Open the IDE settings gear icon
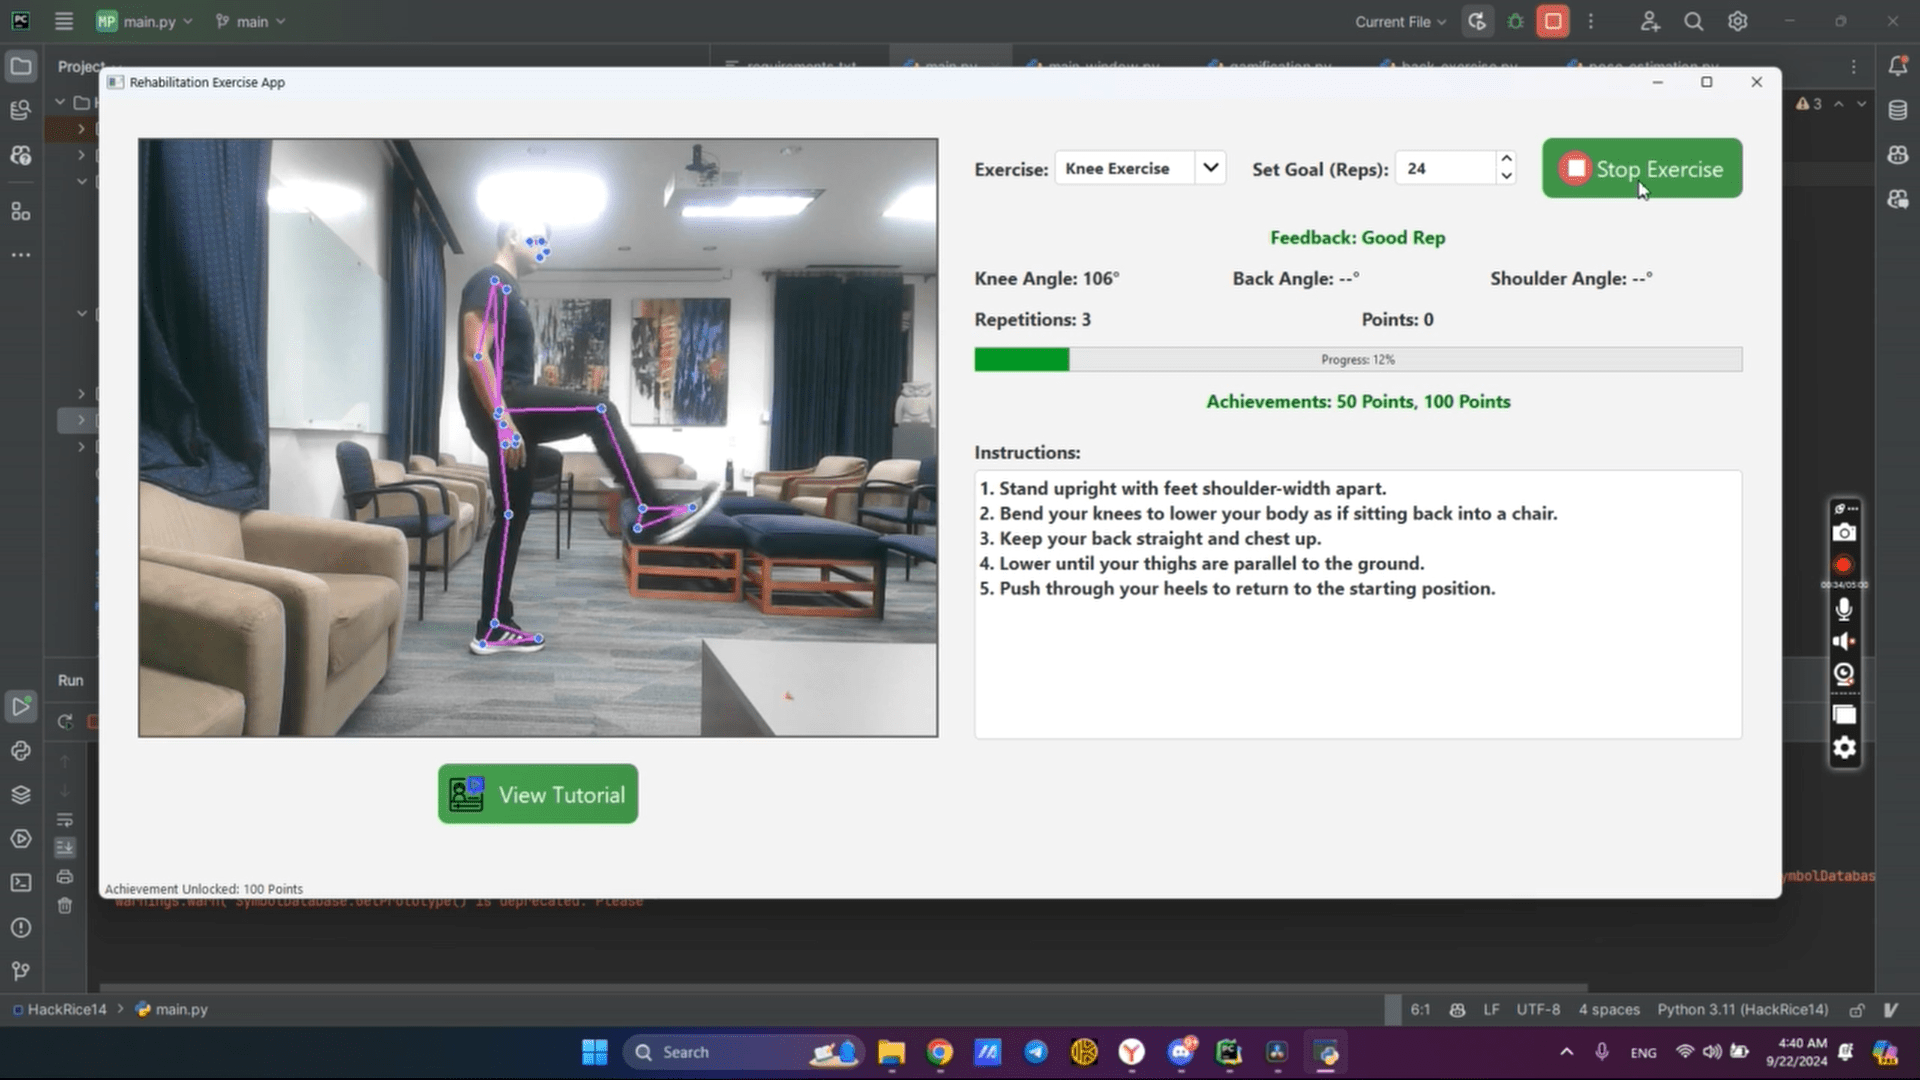Image resolution: width=1920 pixels, height=1080 pixels. (1738, 21)
